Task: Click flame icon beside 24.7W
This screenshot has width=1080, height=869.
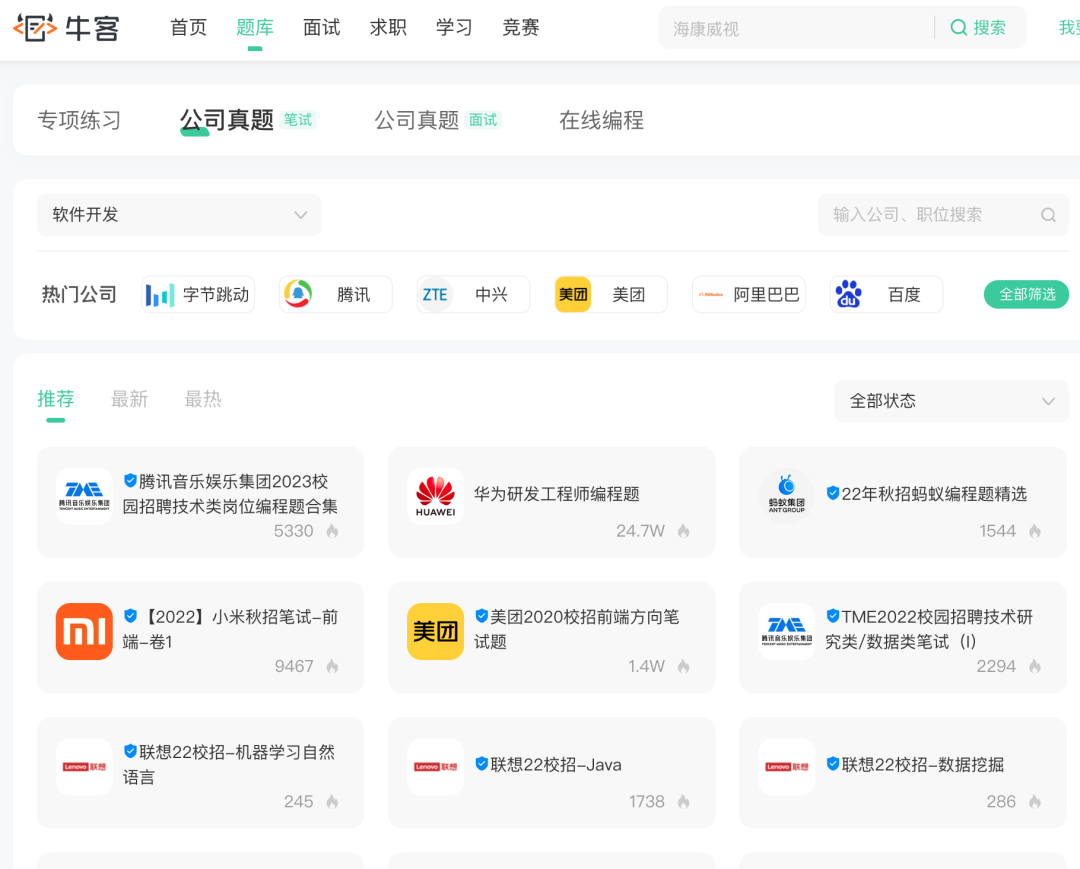Action: [x=684, y=531]
